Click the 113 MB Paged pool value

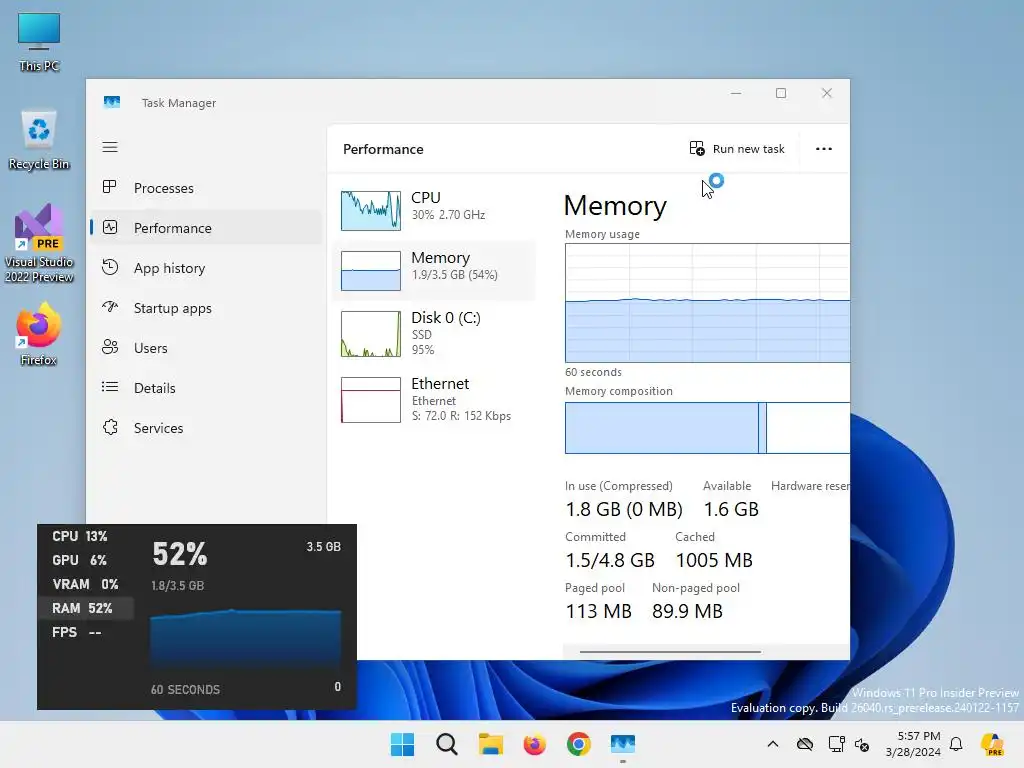pos(598,611)
